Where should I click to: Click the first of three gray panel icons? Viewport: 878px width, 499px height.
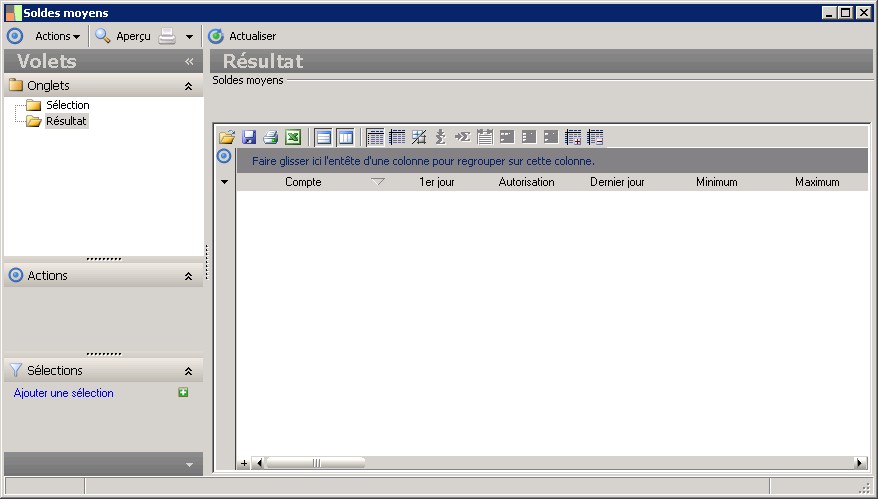tap(507, 137)
